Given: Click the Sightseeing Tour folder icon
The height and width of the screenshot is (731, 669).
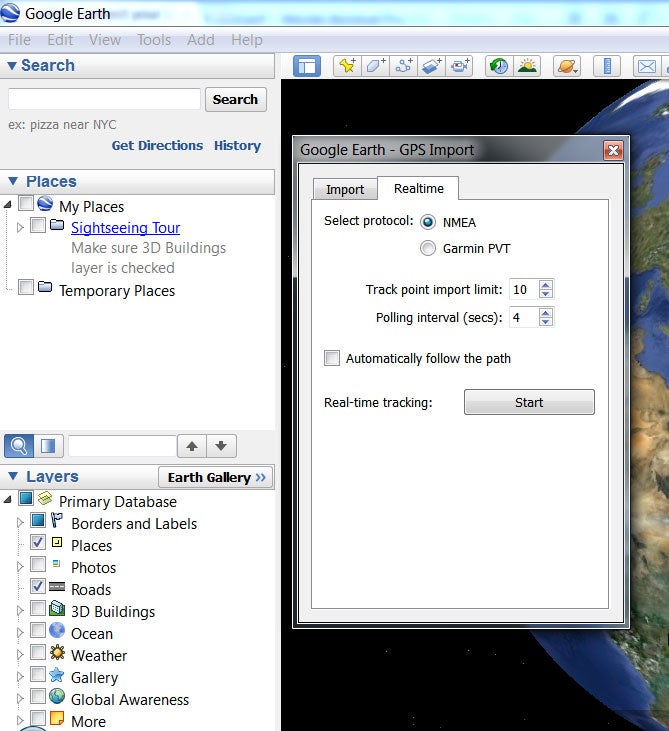Looking at the screenshot, I should tap(57, 225).
